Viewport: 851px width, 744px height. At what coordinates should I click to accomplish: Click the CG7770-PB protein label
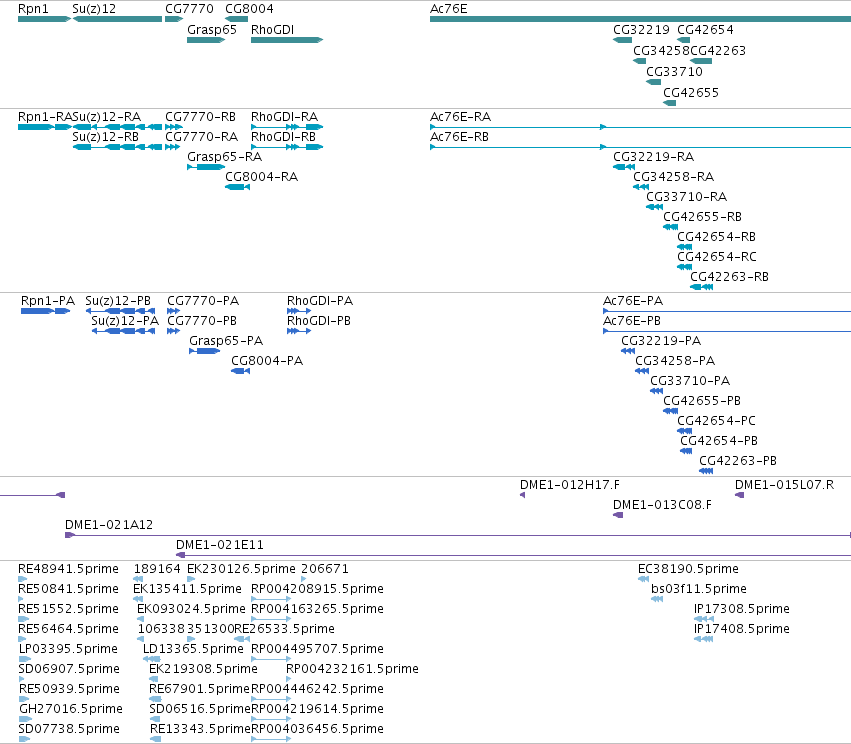(x=202, y=321)
